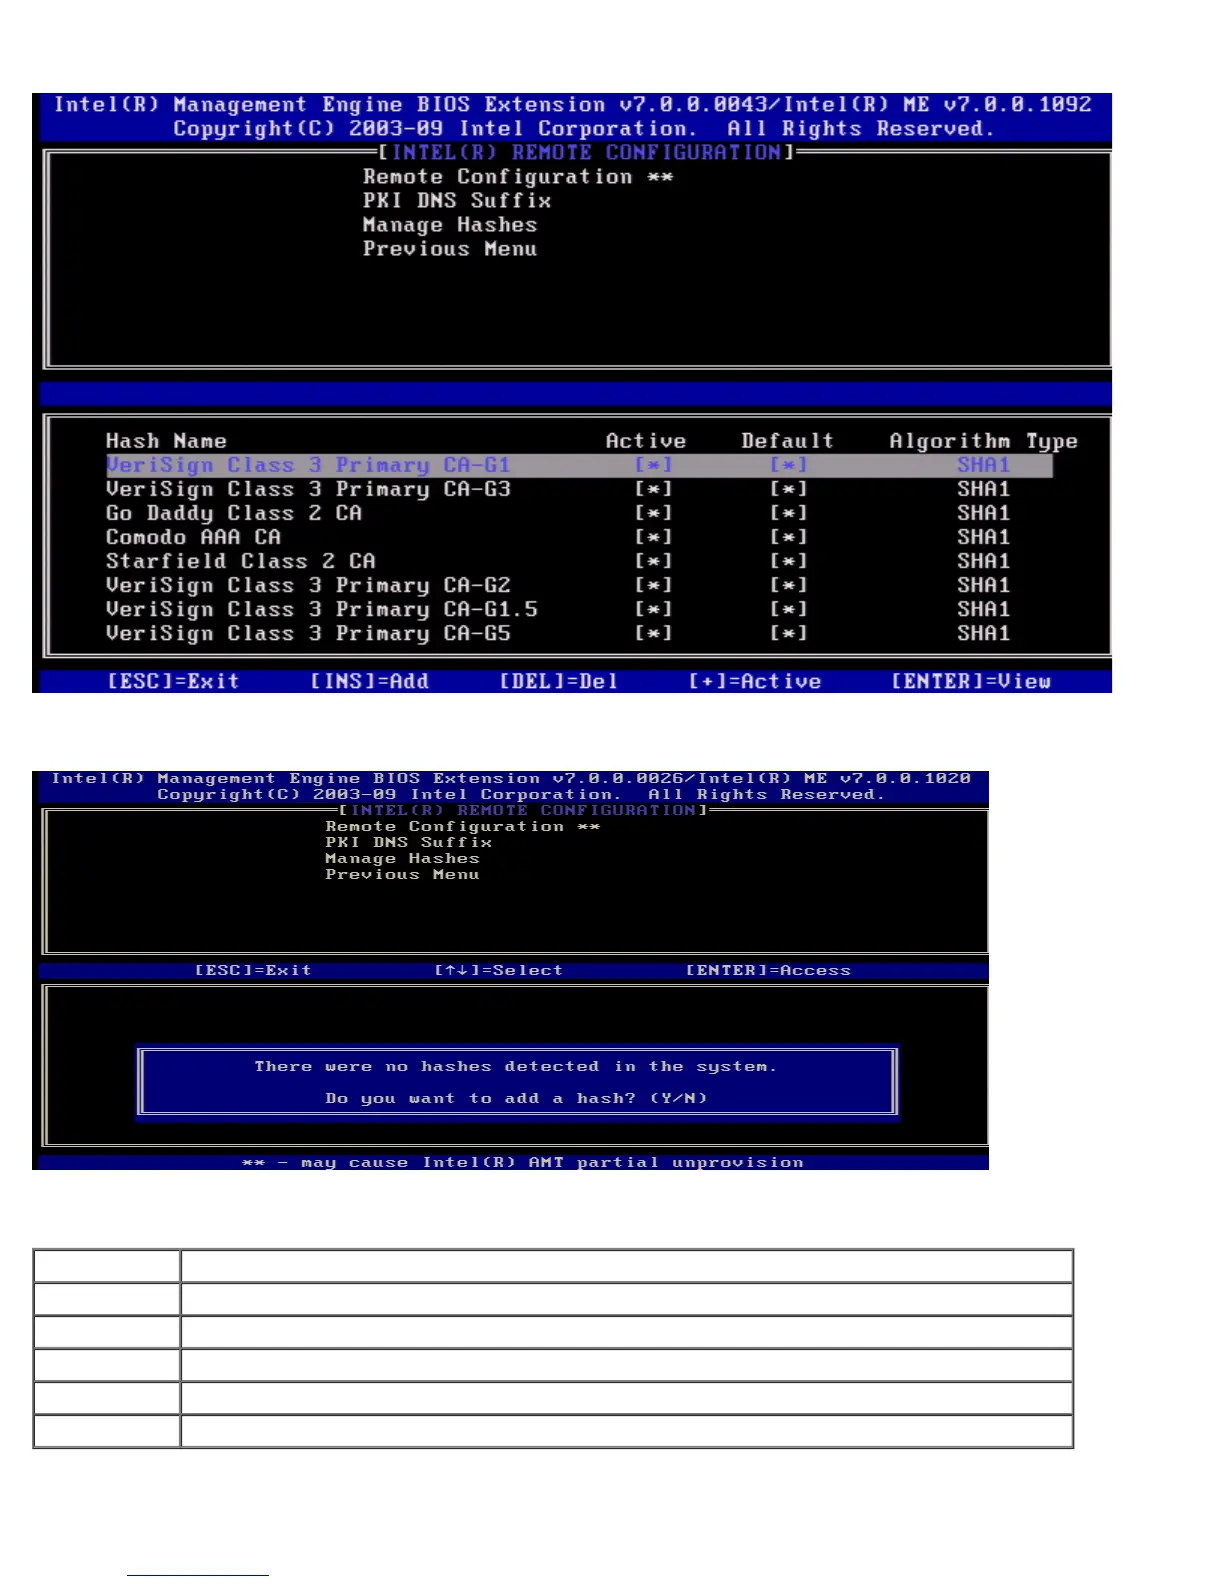Click the v7.0.0.0043 BIOS Extension header line

(x=572, y=105)
